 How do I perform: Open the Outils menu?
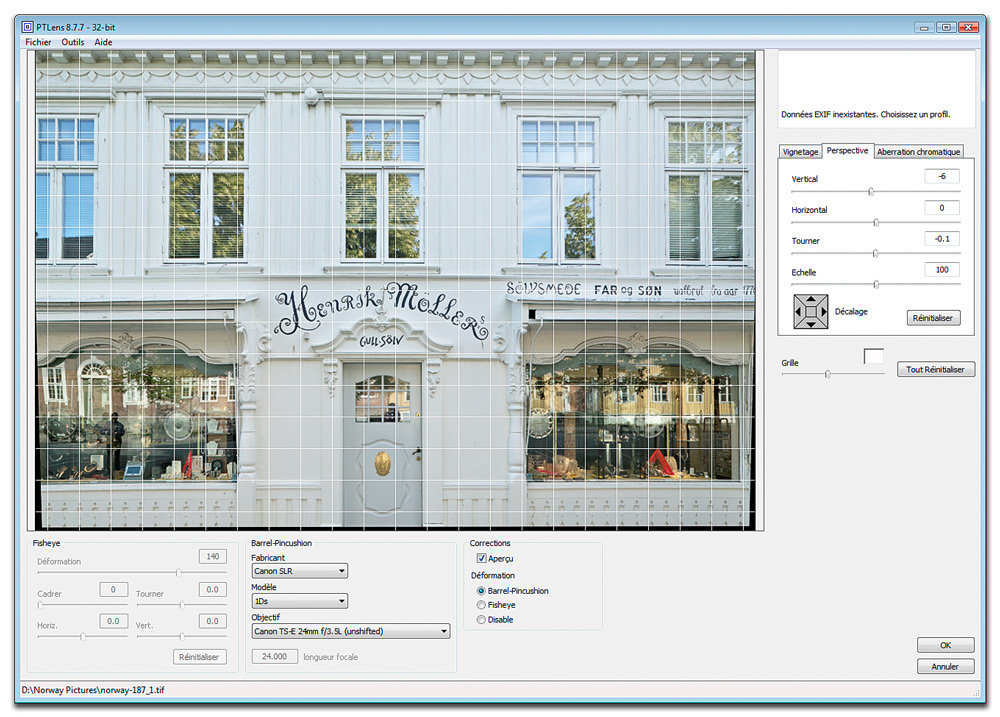73,42
